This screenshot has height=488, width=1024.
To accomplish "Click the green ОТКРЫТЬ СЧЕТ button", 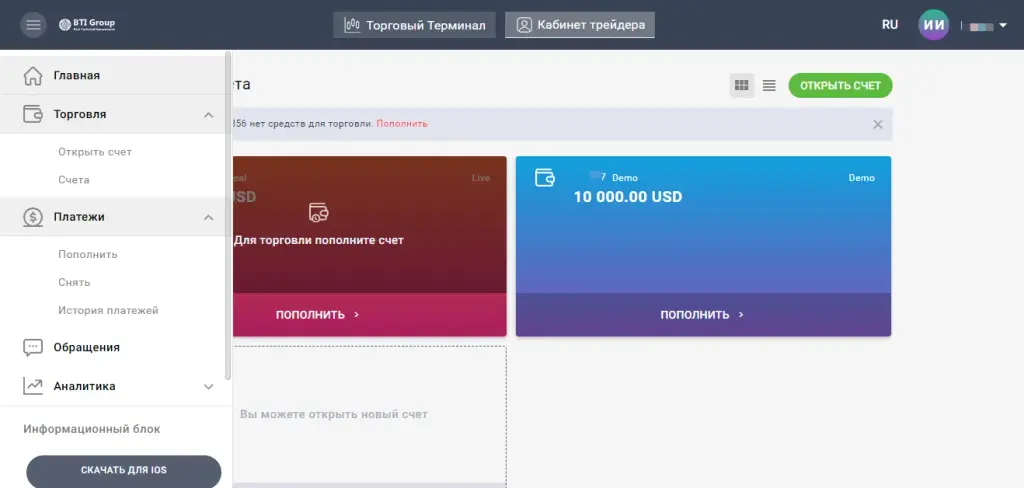I will [840, 86].
